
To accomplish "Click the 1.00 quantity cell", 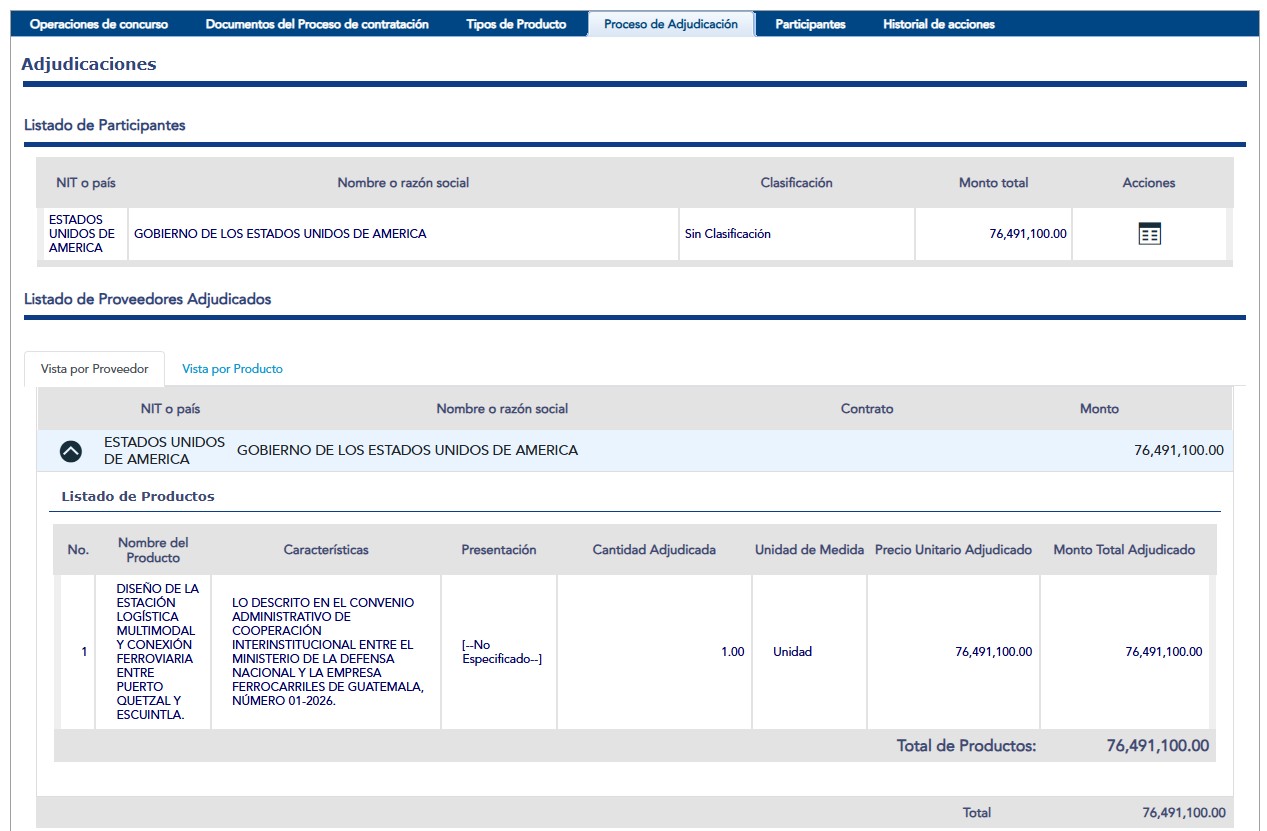I will pyautogui.click(x=654, y=652).
